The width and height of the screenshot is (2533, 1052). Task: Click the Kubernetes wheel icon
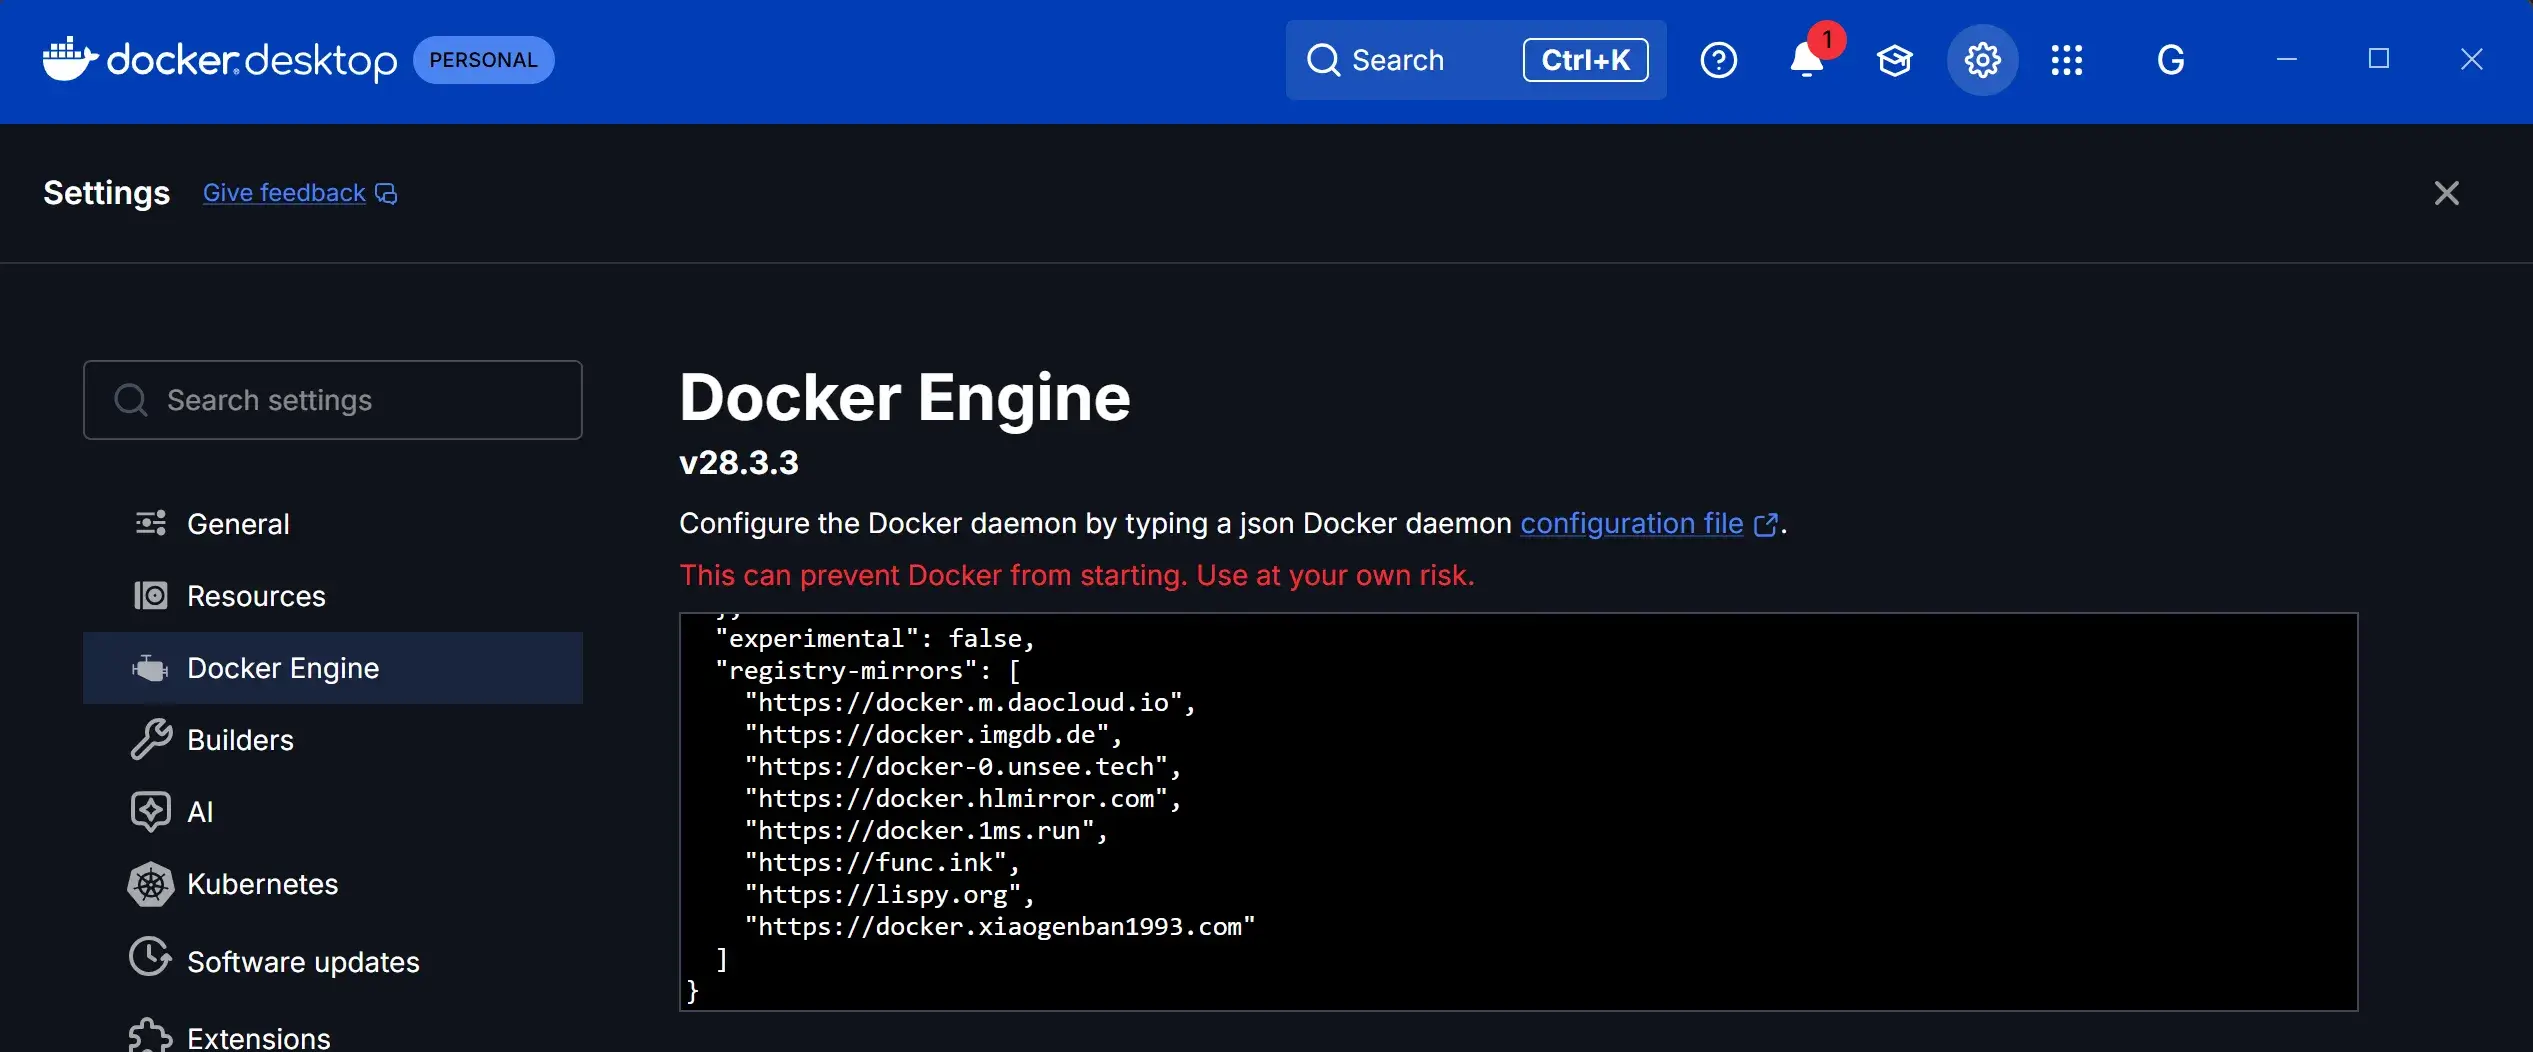[x=151, y=884]
